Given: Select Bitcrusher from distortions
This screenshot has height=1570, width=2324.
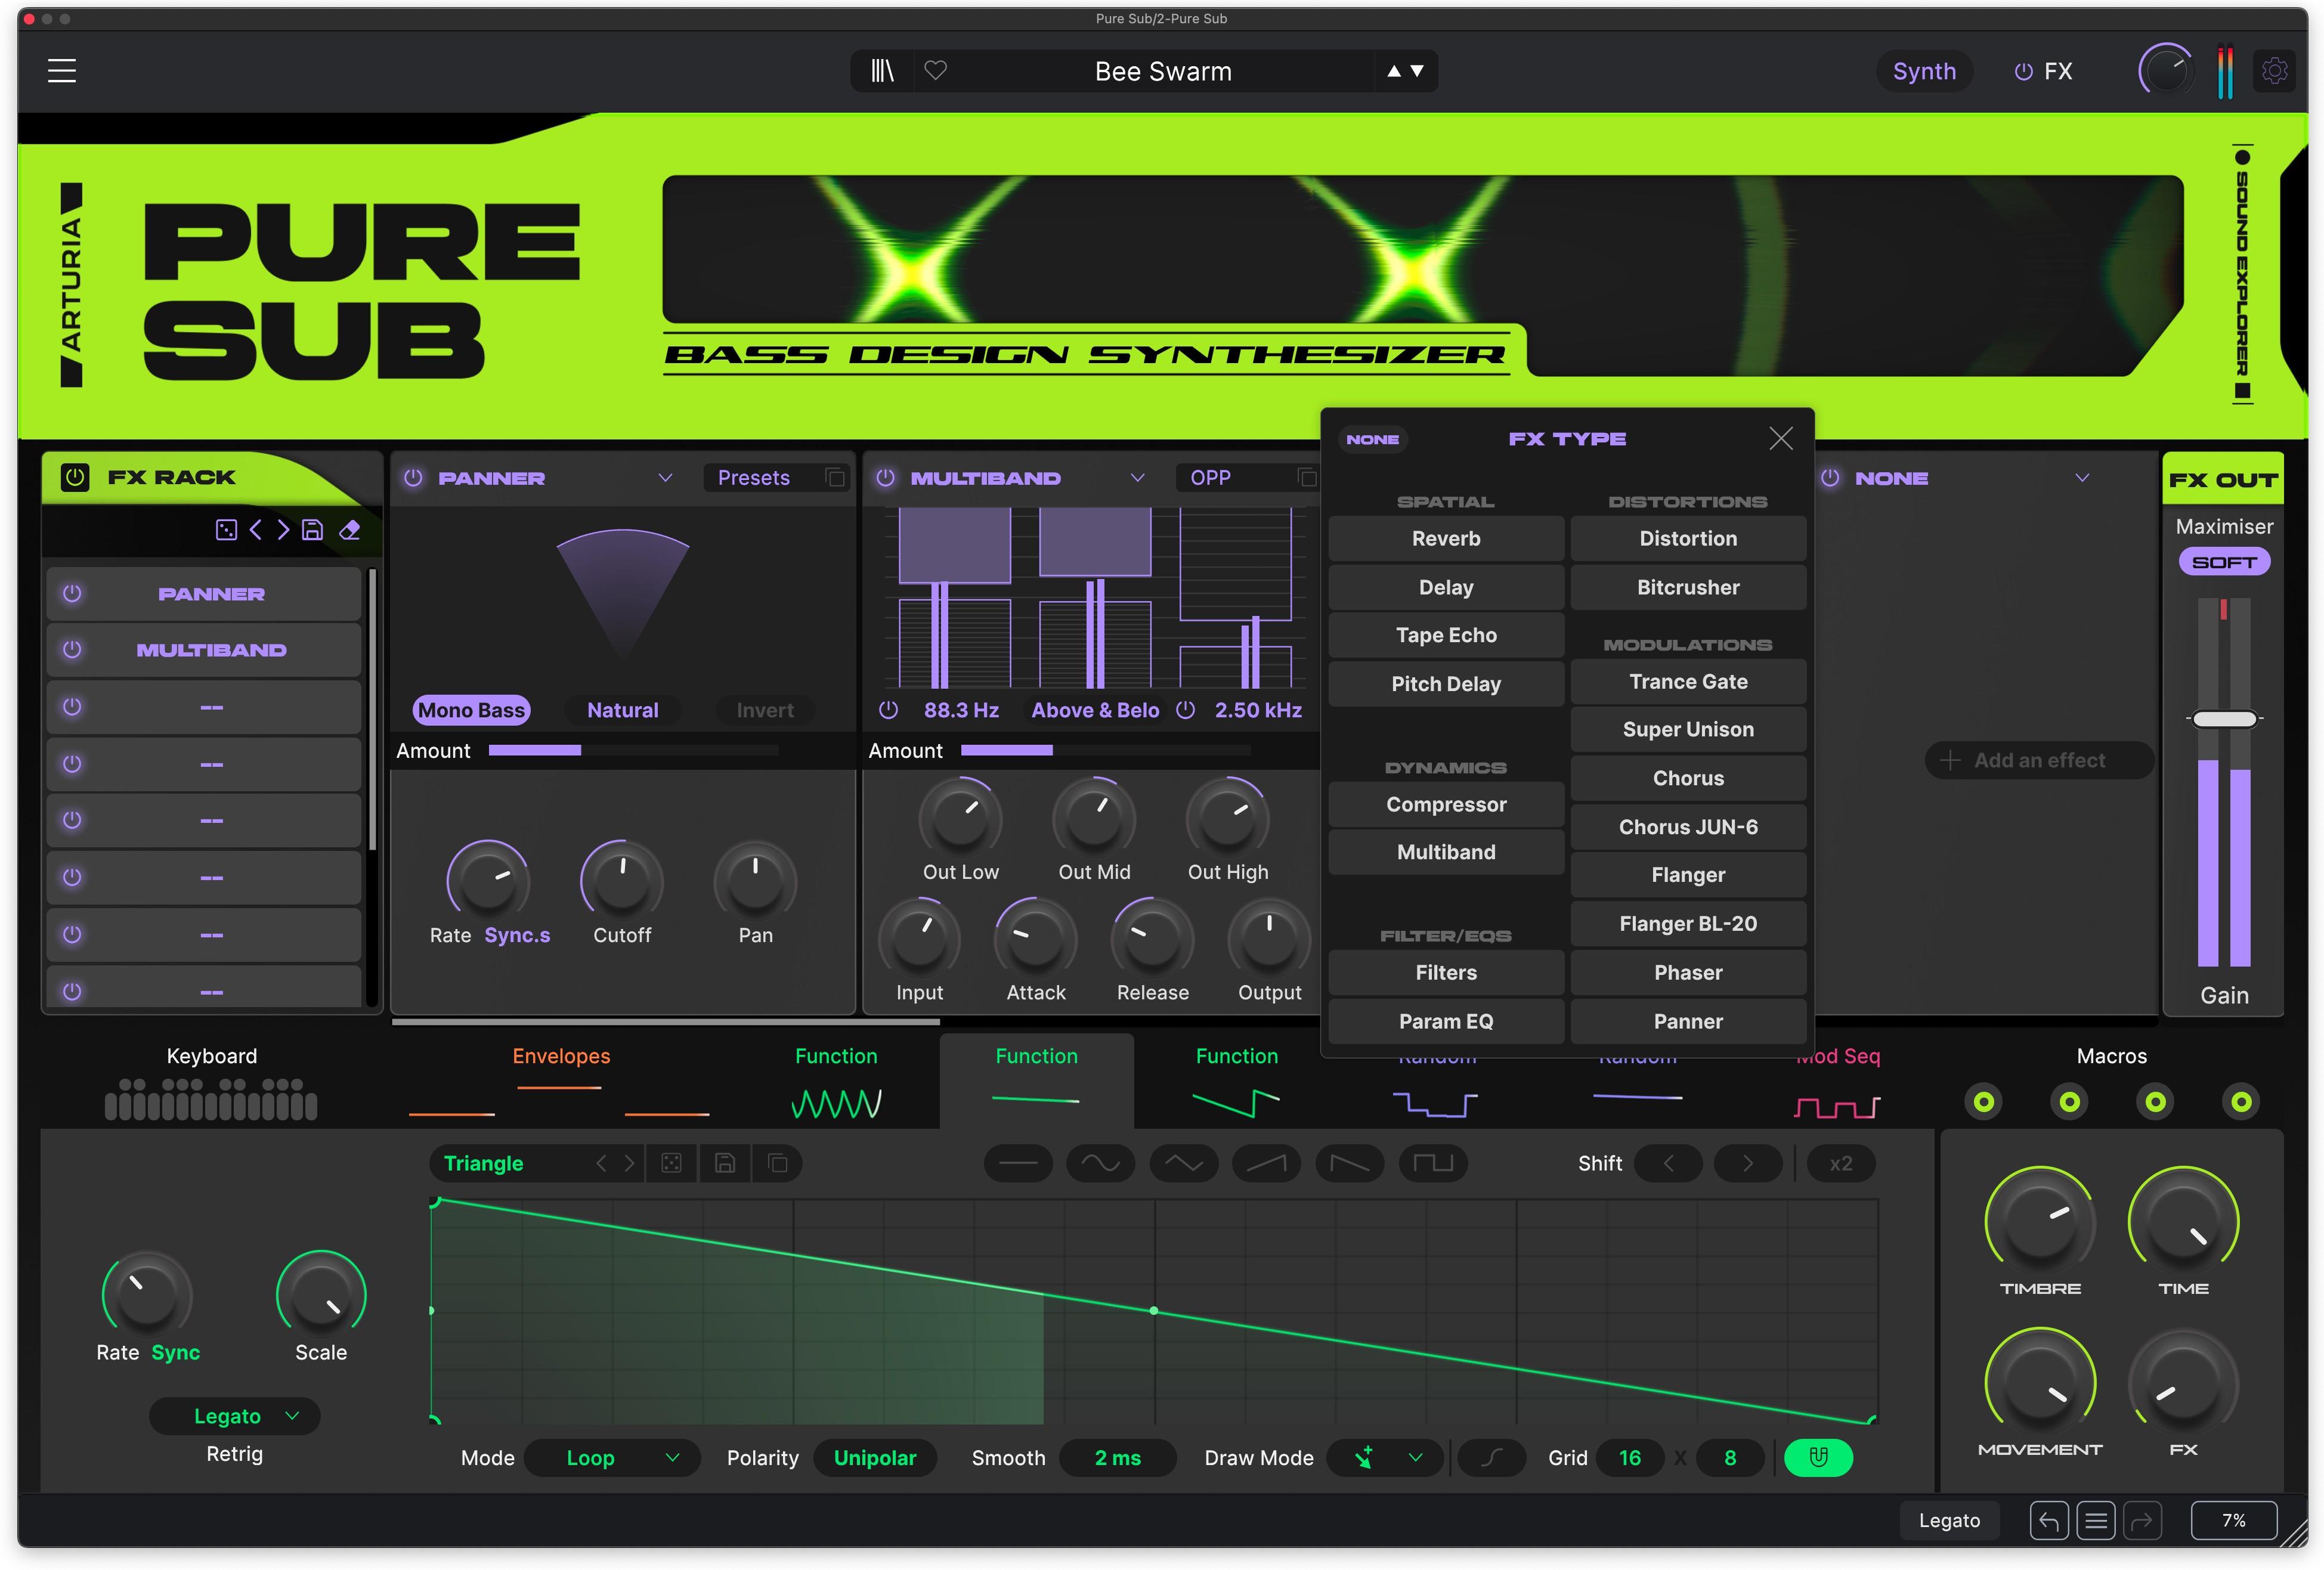Looking at the screenshot, I should [x=1688, y=587].
